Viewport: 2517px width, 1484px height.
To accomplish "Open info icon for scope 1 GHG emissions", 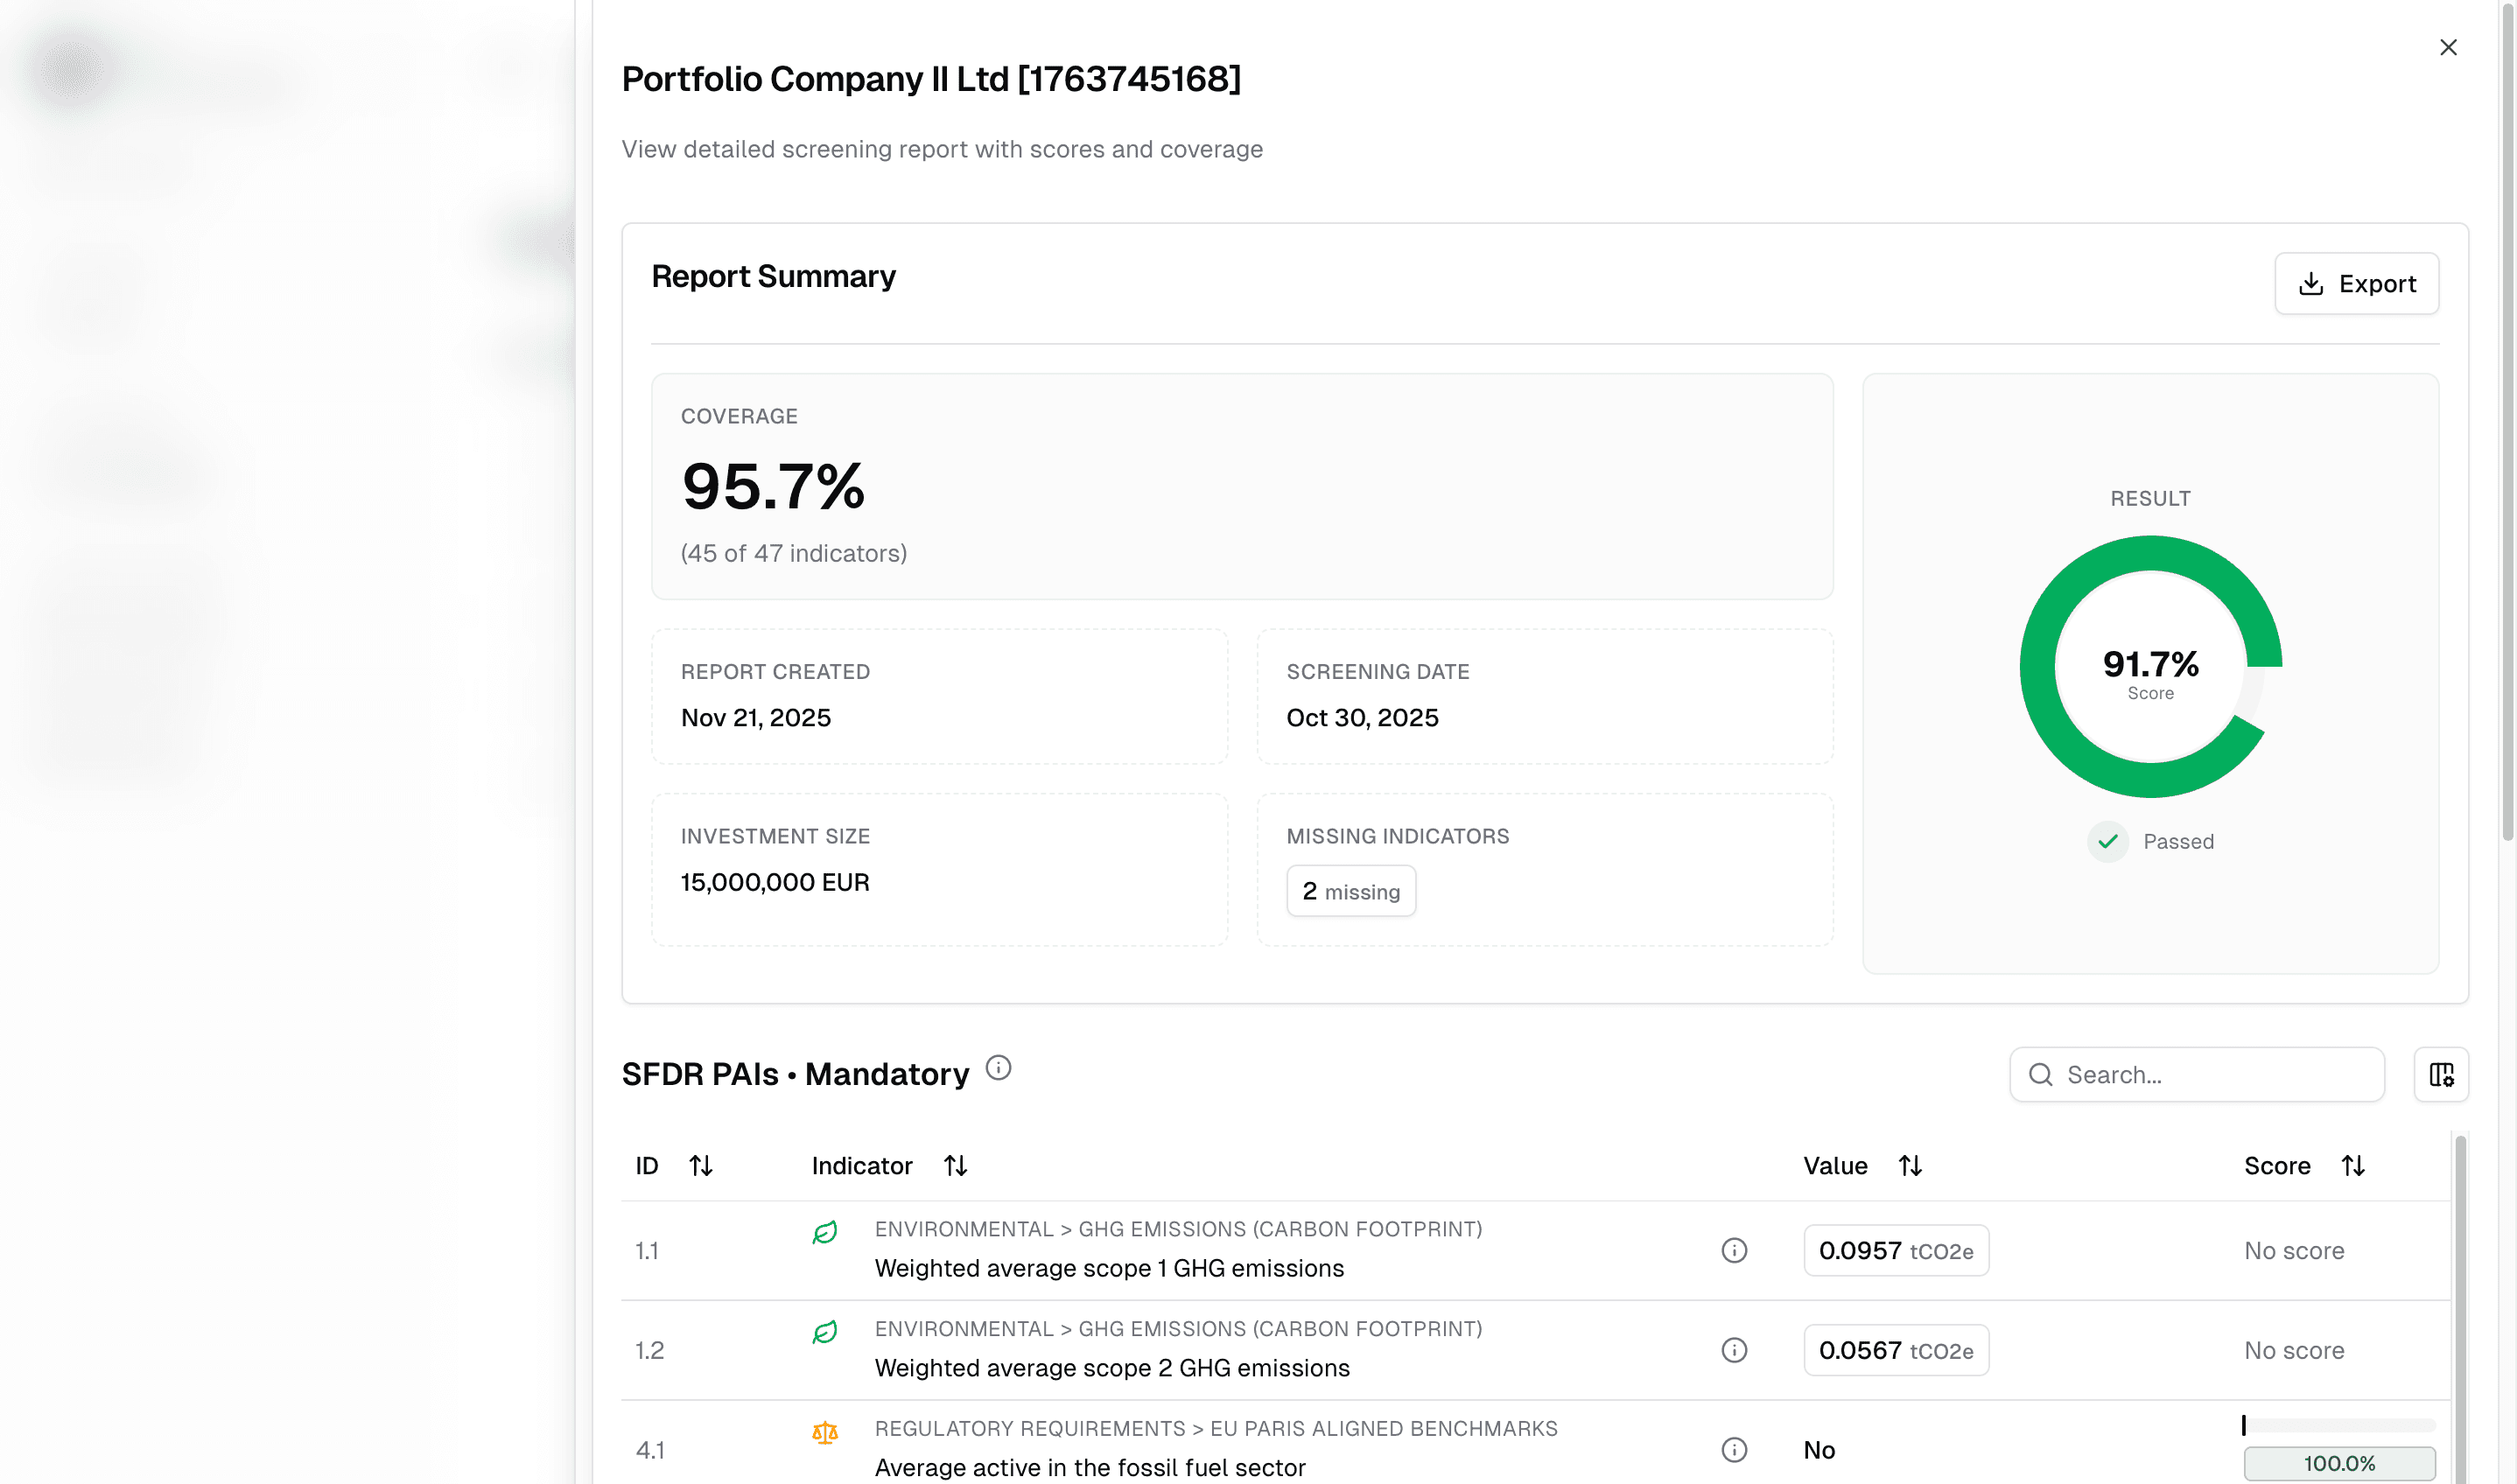I will click(1733, 1250).
